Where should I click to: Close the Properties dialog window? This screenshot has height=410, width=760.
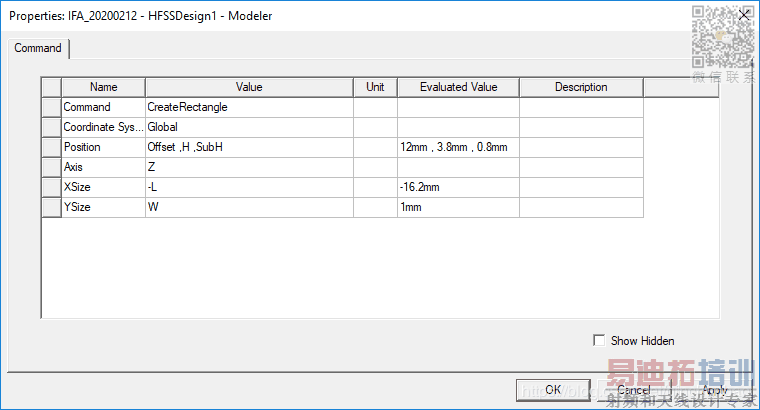coord(743,15)
